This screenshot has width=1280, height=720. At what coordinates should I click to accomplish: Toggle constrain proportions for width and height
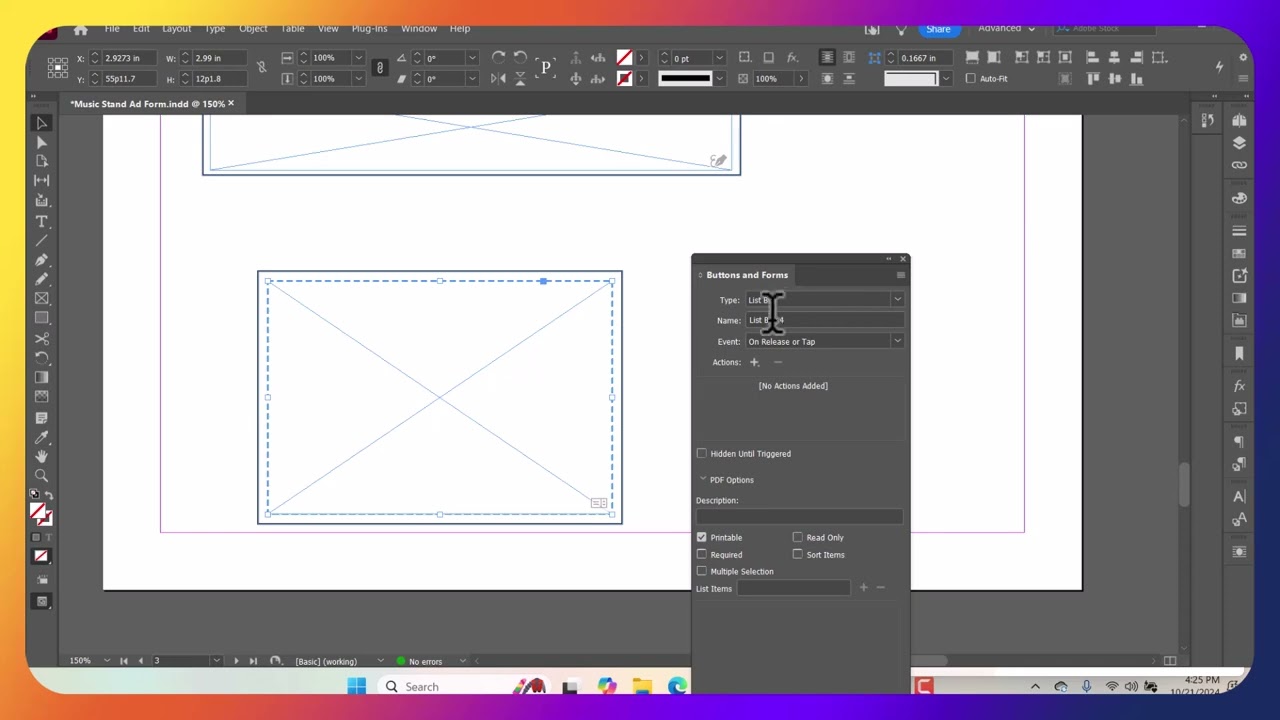[x=261, y=68]
